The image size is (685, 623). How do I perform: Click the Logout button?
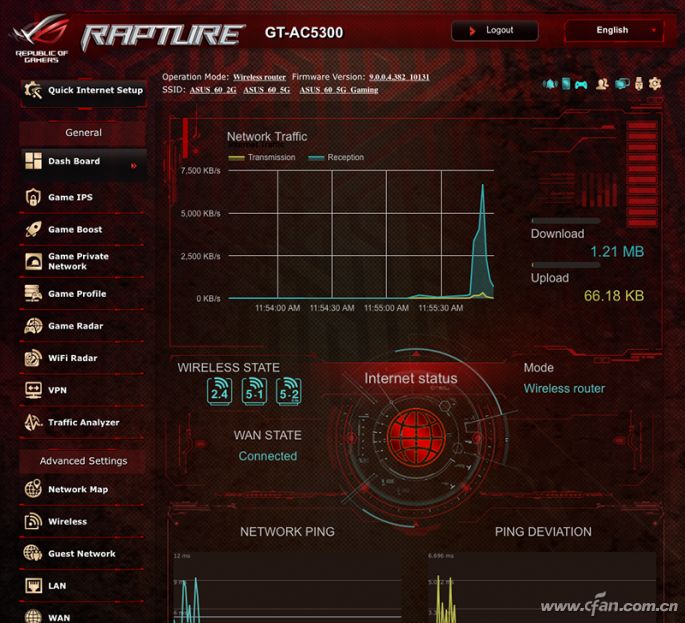tap(495, 31)
